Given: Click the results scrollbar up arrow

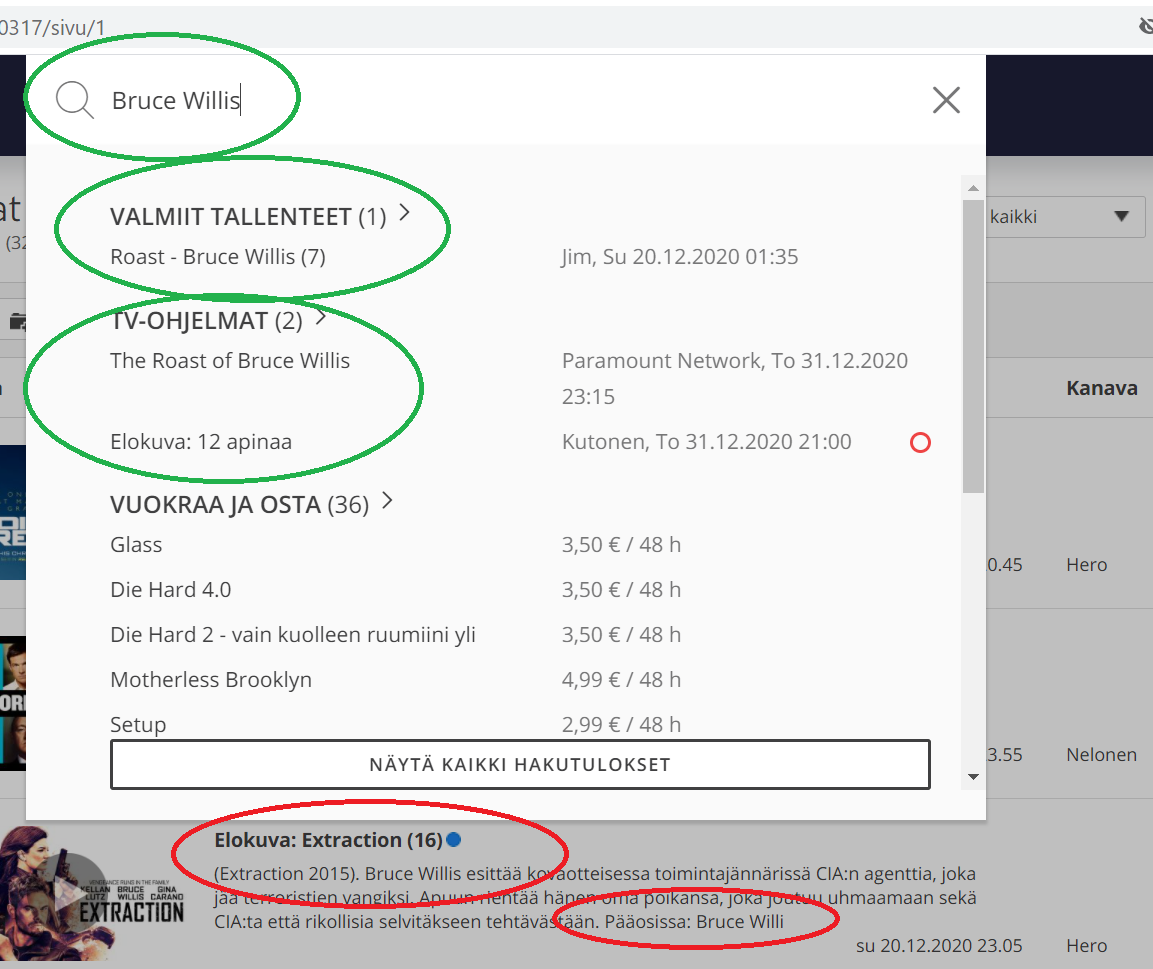Looking at the screenshot, I should [974, 188].
